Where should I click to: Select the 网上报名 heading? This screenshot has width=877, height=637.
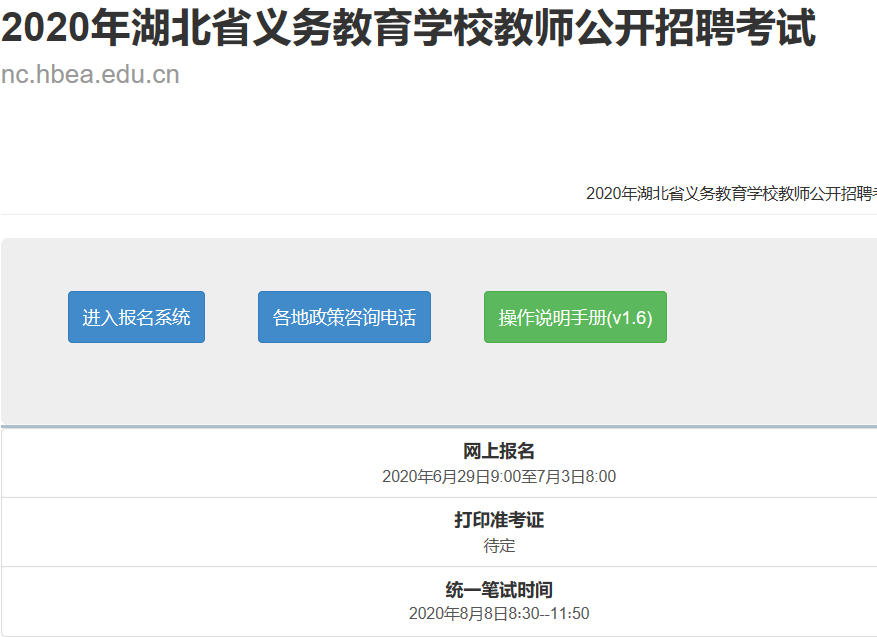(499, 451)
